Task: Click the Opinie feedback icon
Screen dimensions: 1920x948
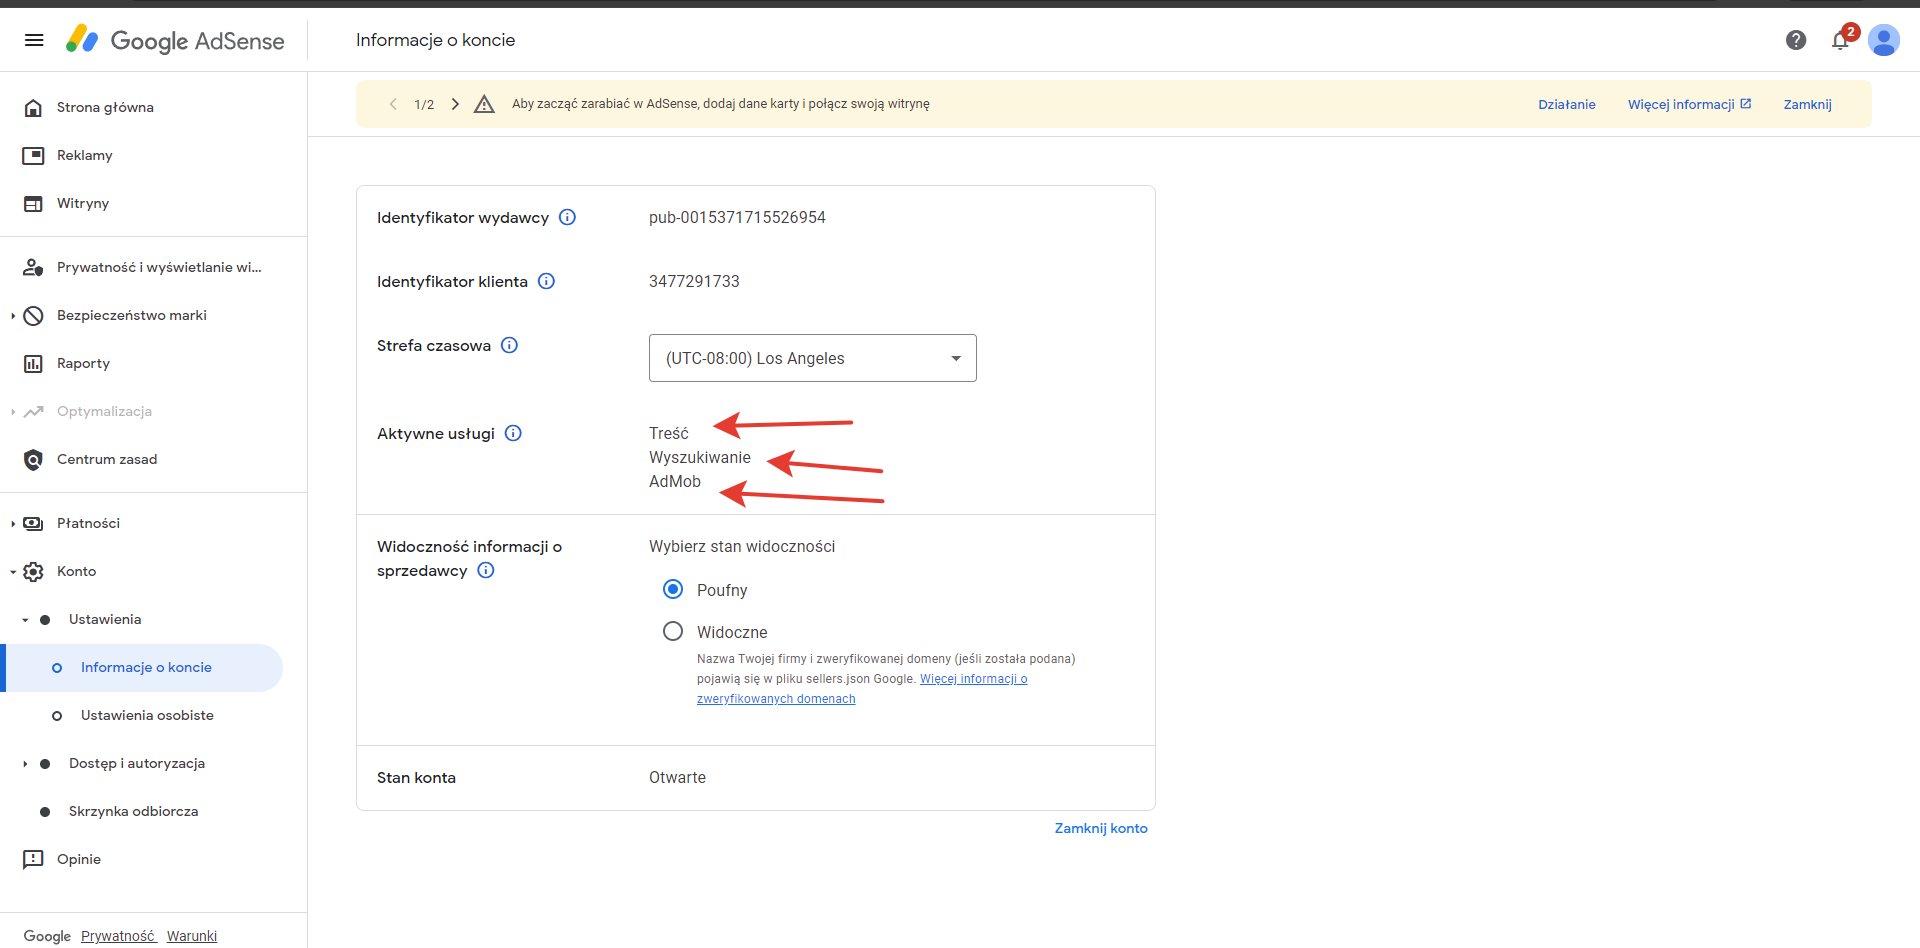Action: tap(33, 859)
